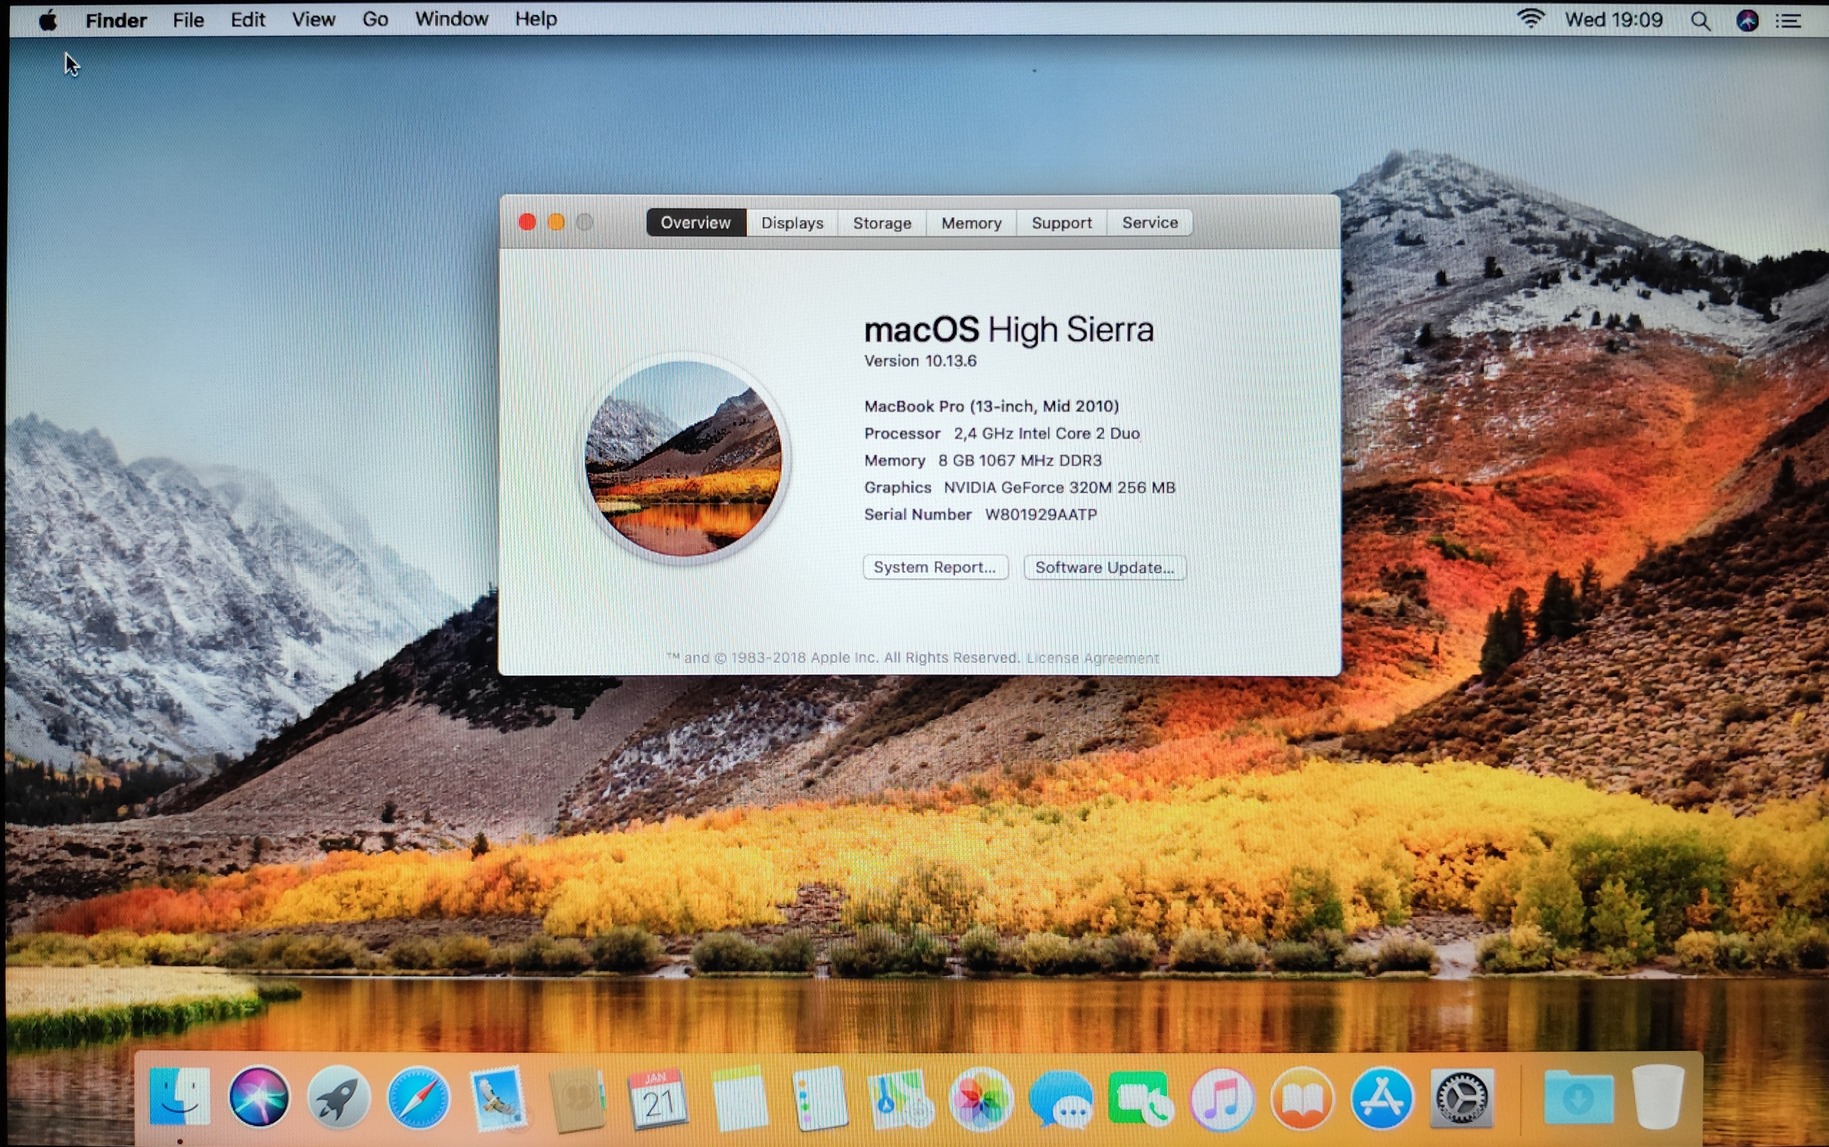
Task: Click the '8 GB 1067 MHz DDR3' value
Action: click(x=1020, y=460)
